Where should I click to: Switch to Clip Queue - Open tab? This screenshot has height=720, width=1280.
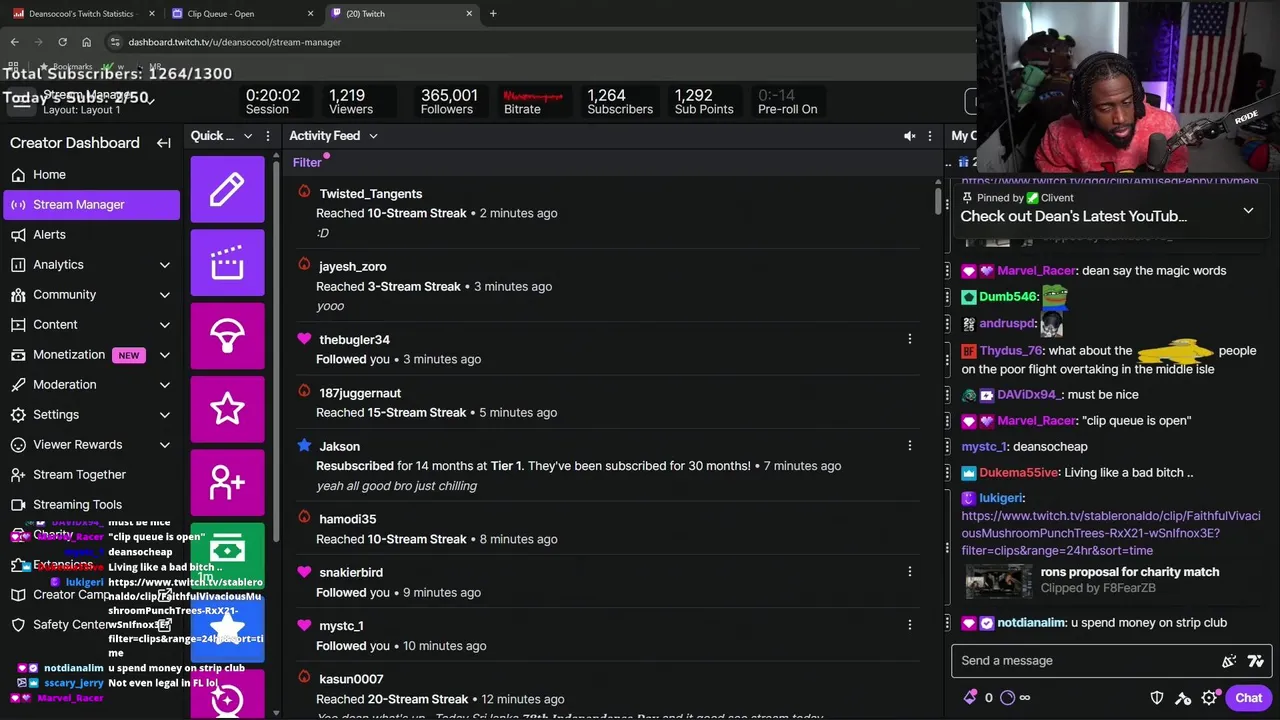tap(240, 14)
